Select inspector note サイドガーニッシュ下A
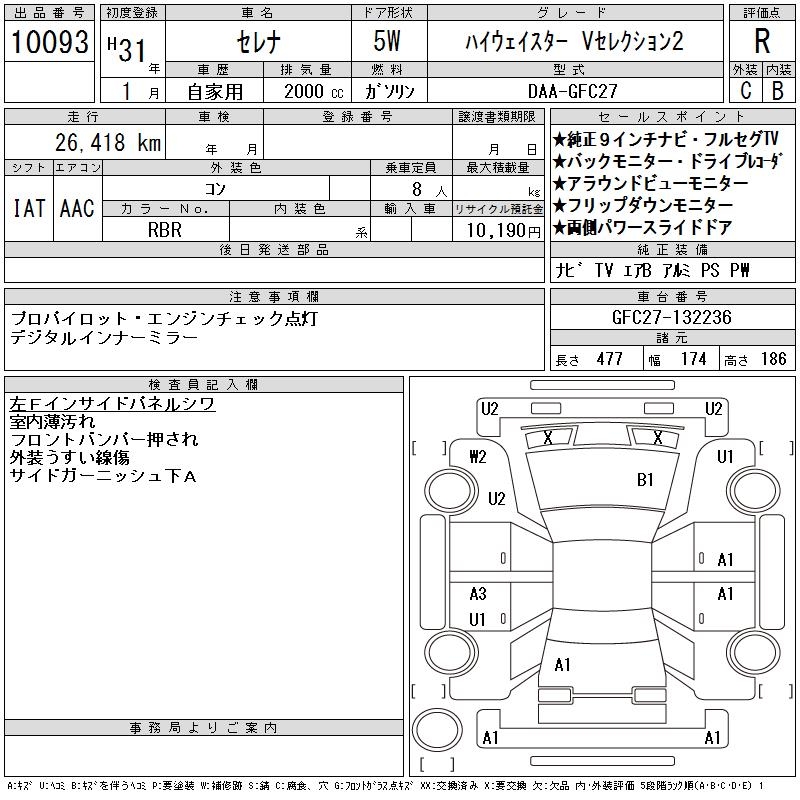Screen dimensions: 800x800 (103, 476)
